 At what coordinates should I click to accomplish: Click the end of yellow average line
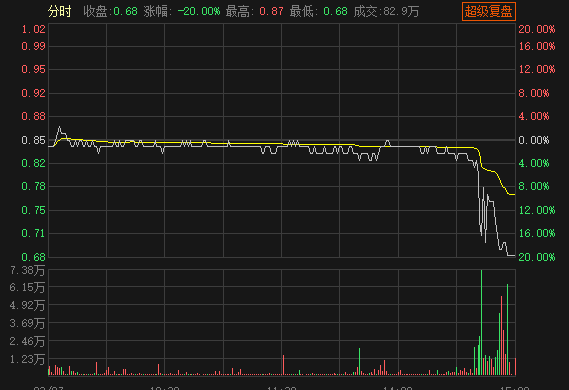(x=514, y=194)
